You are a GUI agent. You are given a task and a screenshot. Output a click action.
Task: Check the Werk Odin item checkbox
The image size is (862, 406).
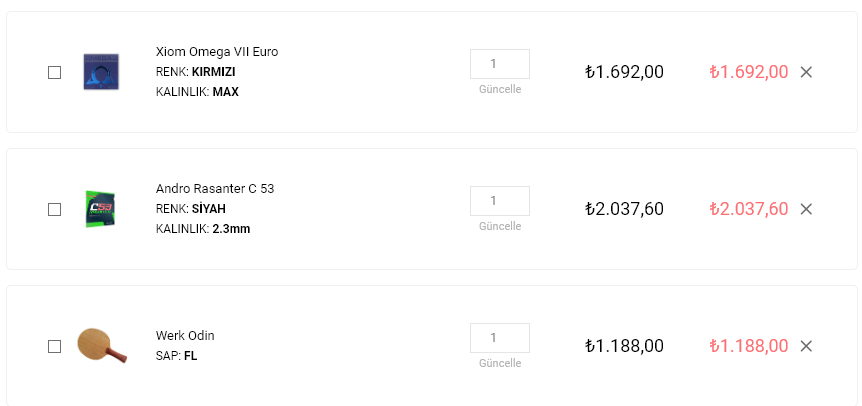click(54, 347)
